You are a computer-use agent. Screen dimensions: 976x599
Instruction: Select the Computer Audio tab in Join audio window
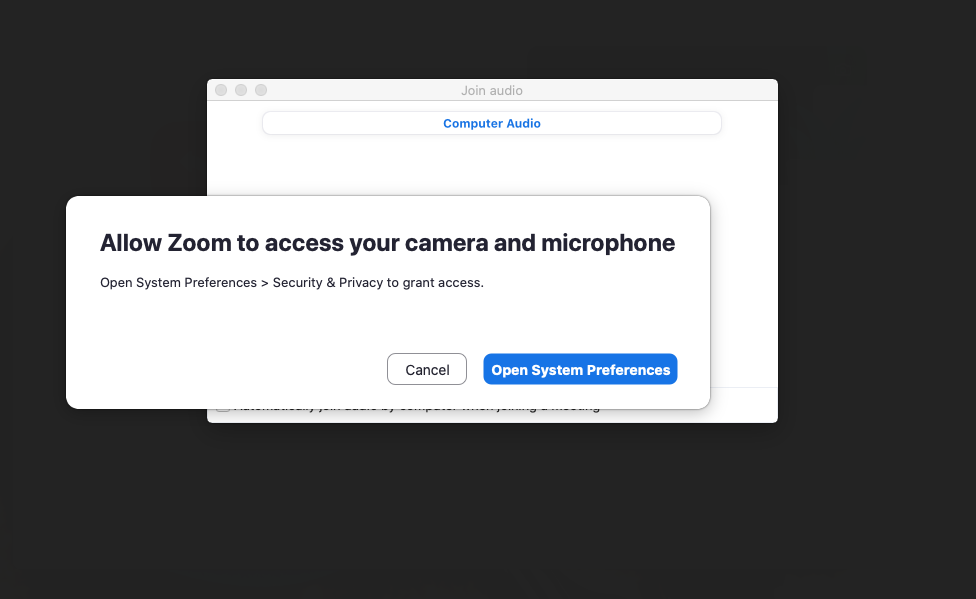point(492,123)
